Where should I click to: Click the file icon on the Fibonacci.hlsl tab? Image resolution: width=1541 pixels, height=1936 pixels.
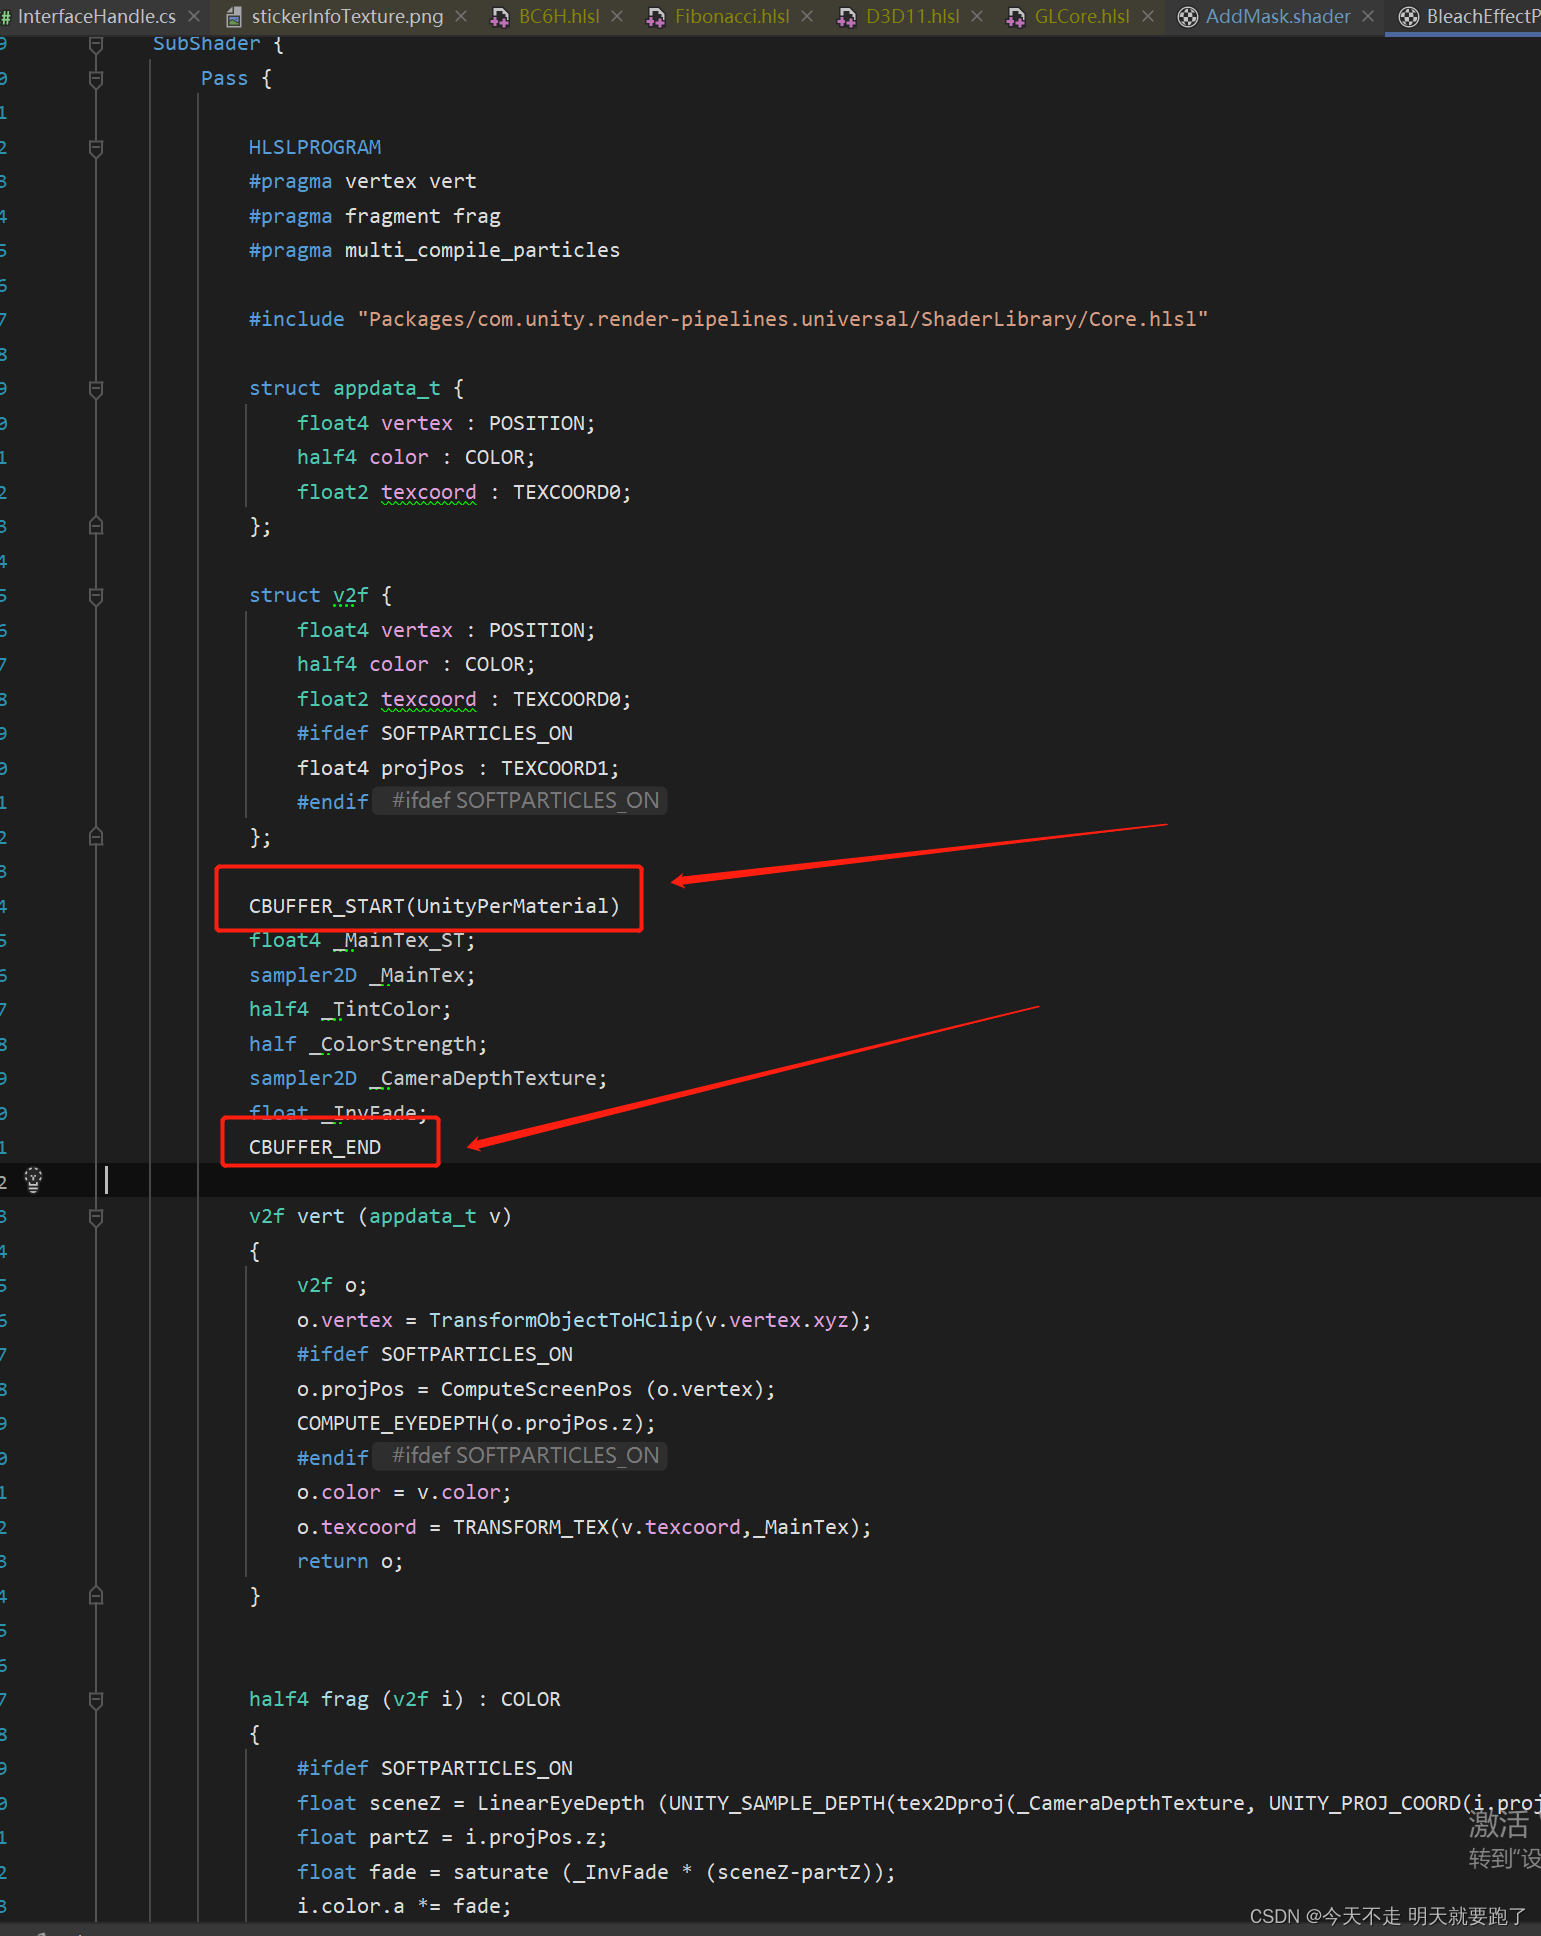[x=656, y=17]
